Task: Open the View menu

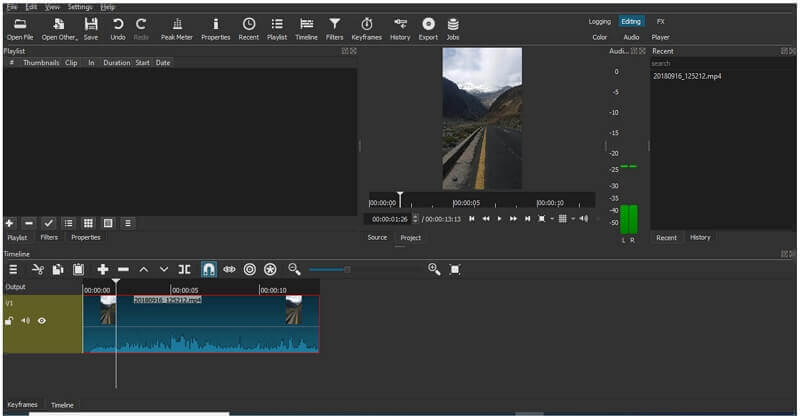Action: (x=53, y=7)
